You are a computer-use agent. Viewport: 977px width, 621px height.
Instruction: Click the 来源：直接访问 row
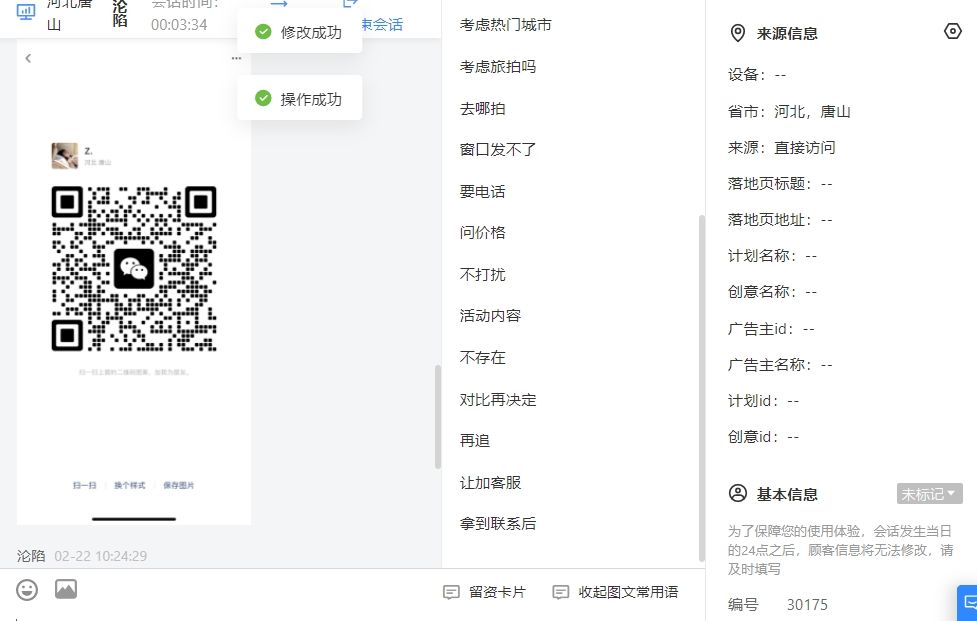click(781, 148)
